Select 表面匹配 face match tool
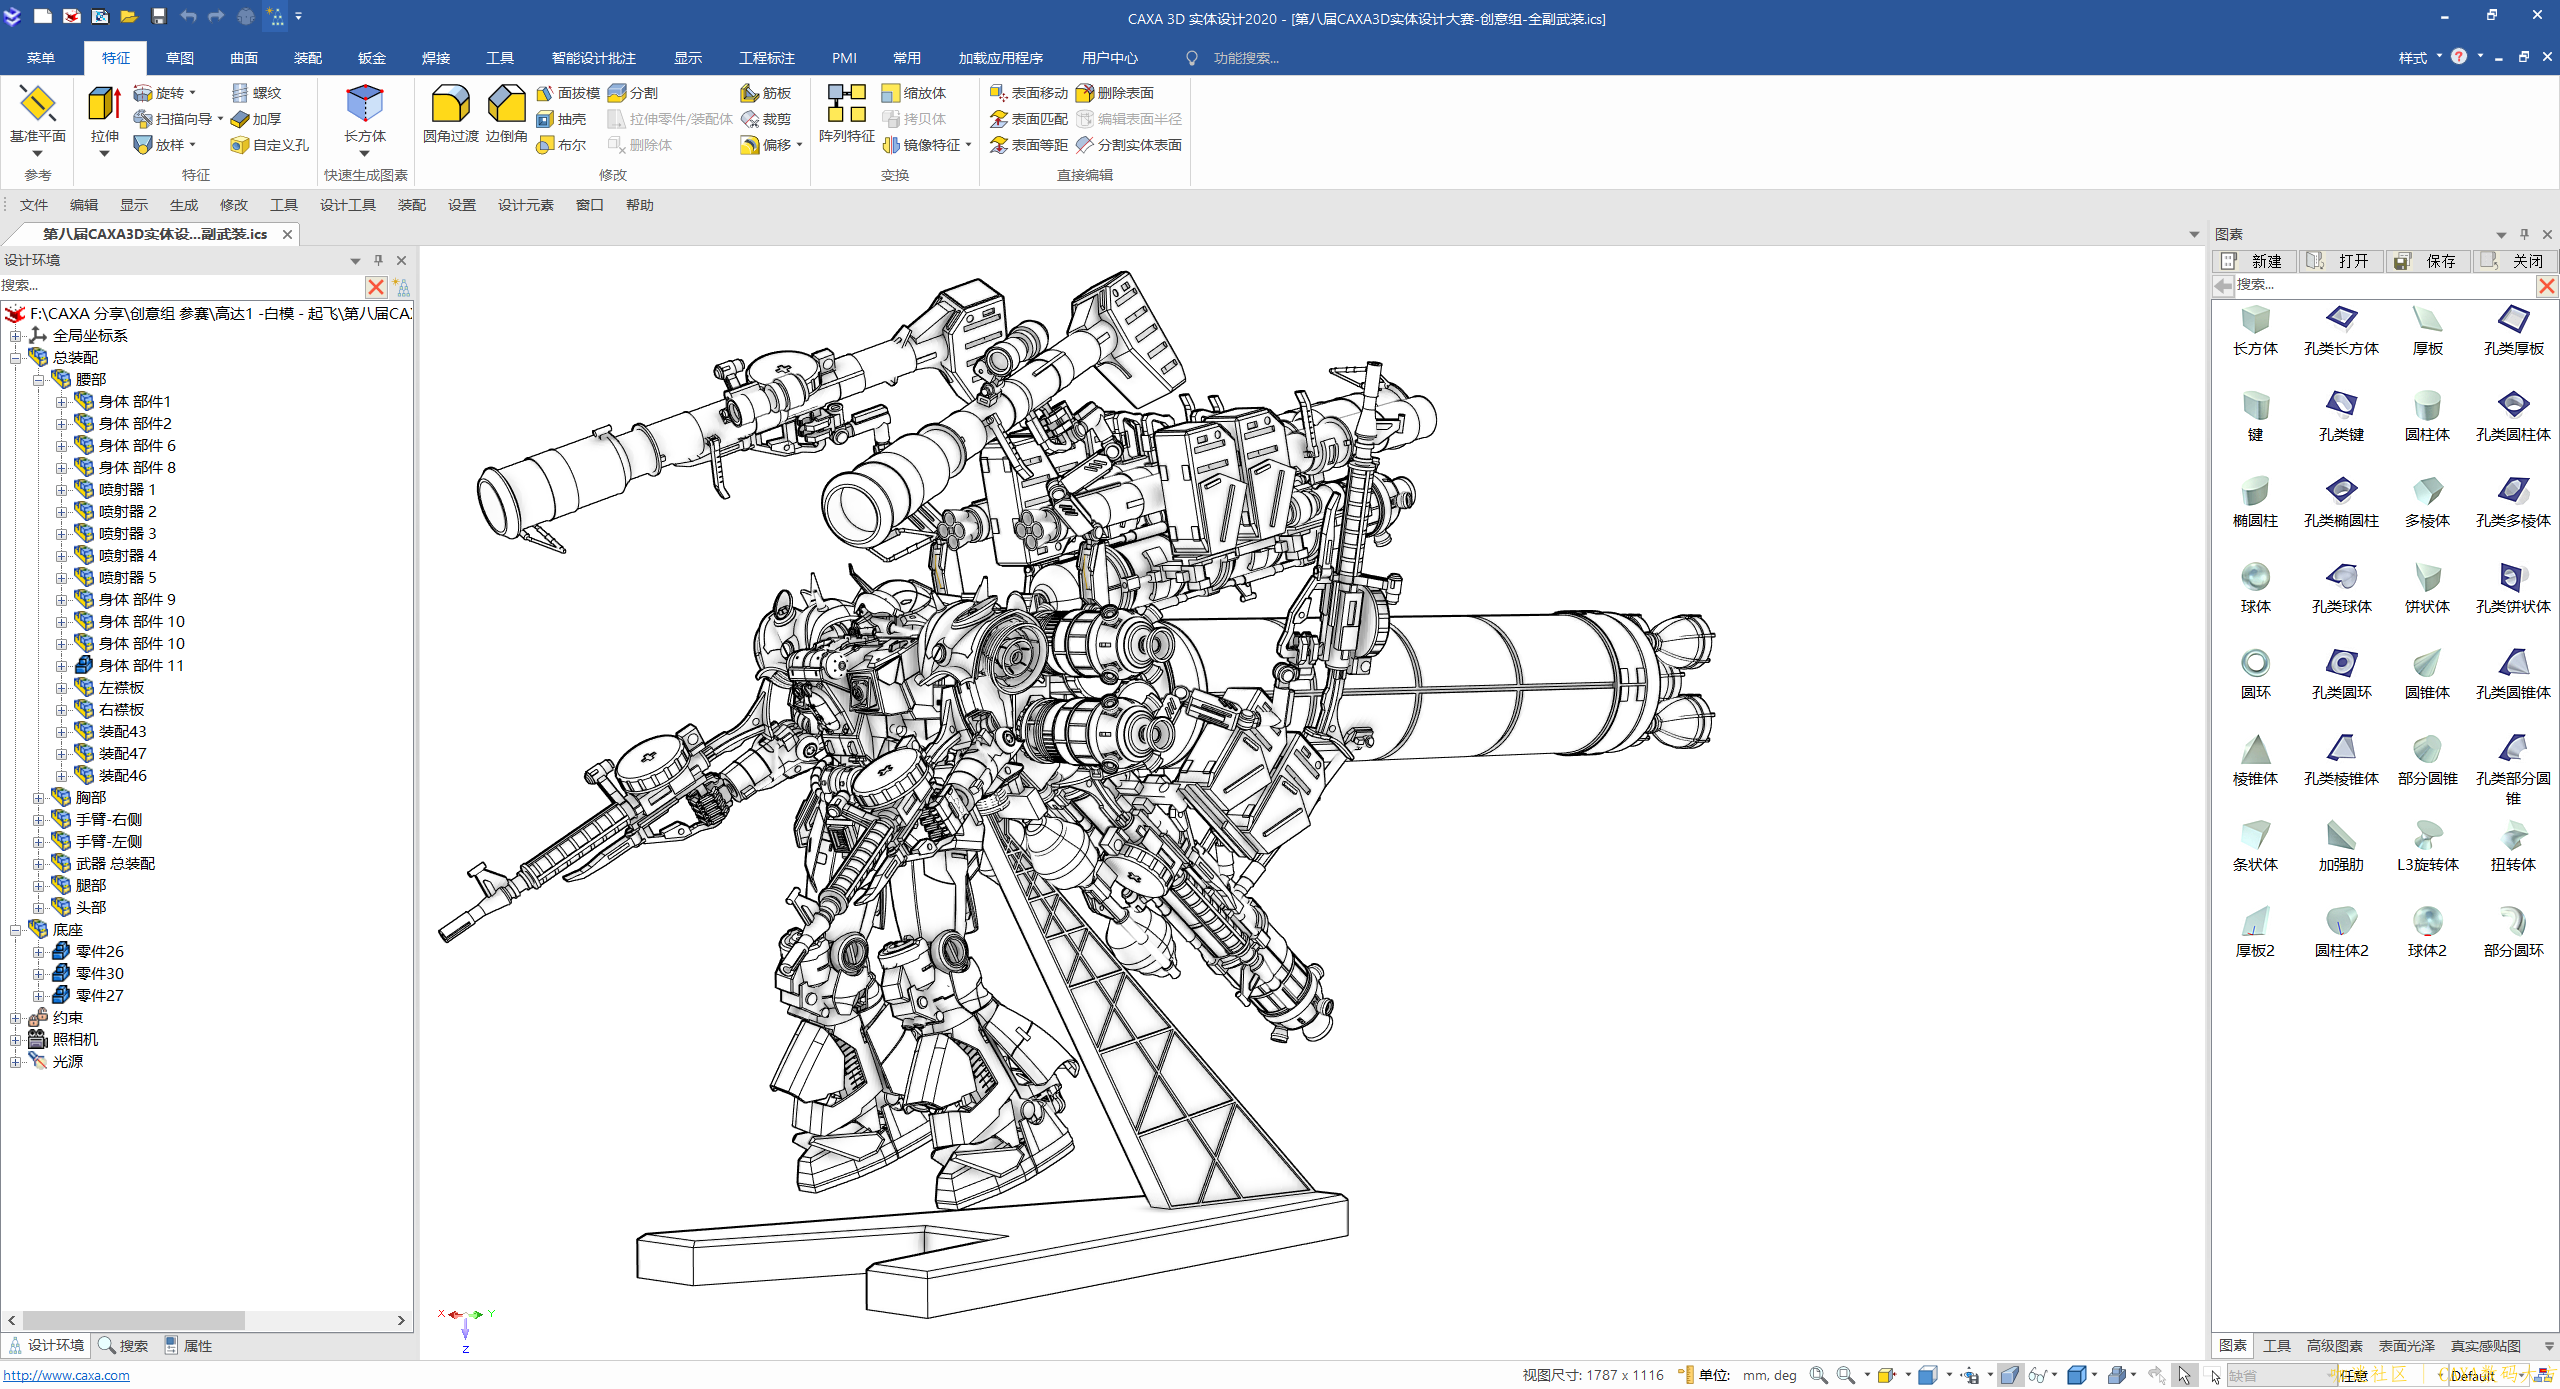 coord(1029,119)
